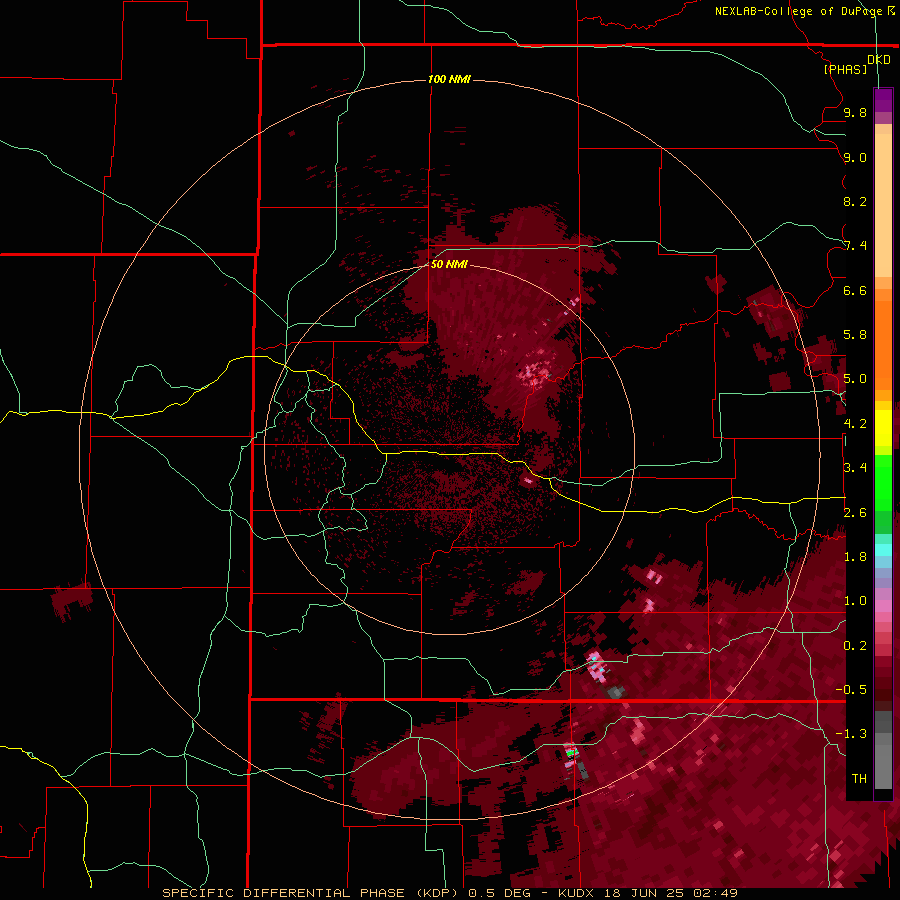
Task: Click the 9.0 value on the color scale
Action: click(855, 157)
